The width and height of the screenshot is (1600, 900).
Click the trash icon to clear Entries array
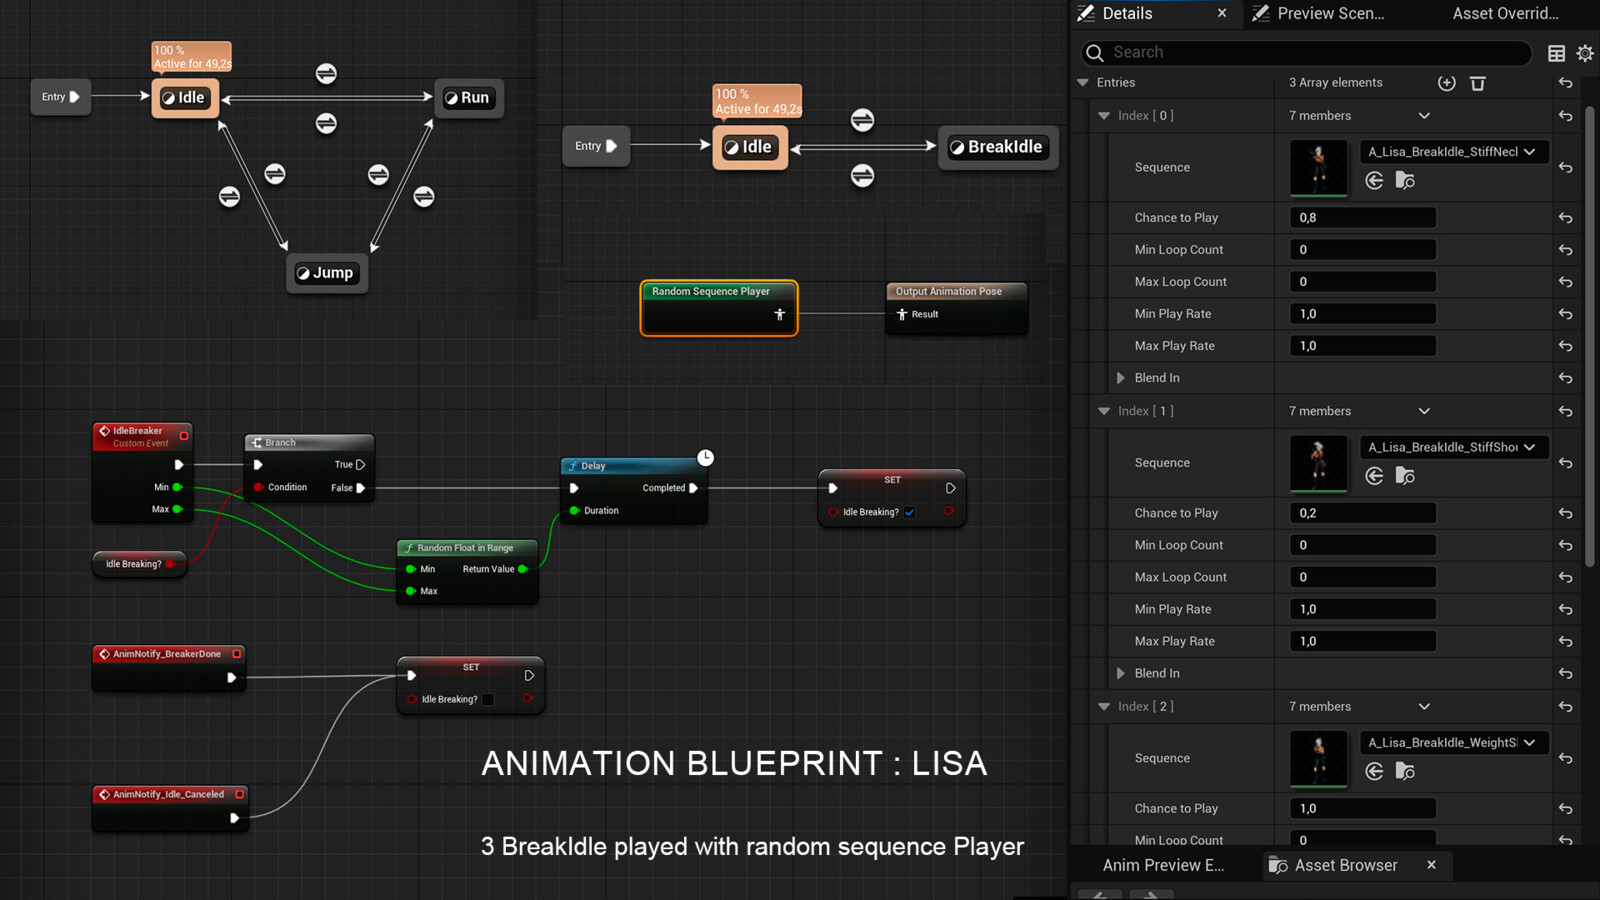[x=1478, y=84]
